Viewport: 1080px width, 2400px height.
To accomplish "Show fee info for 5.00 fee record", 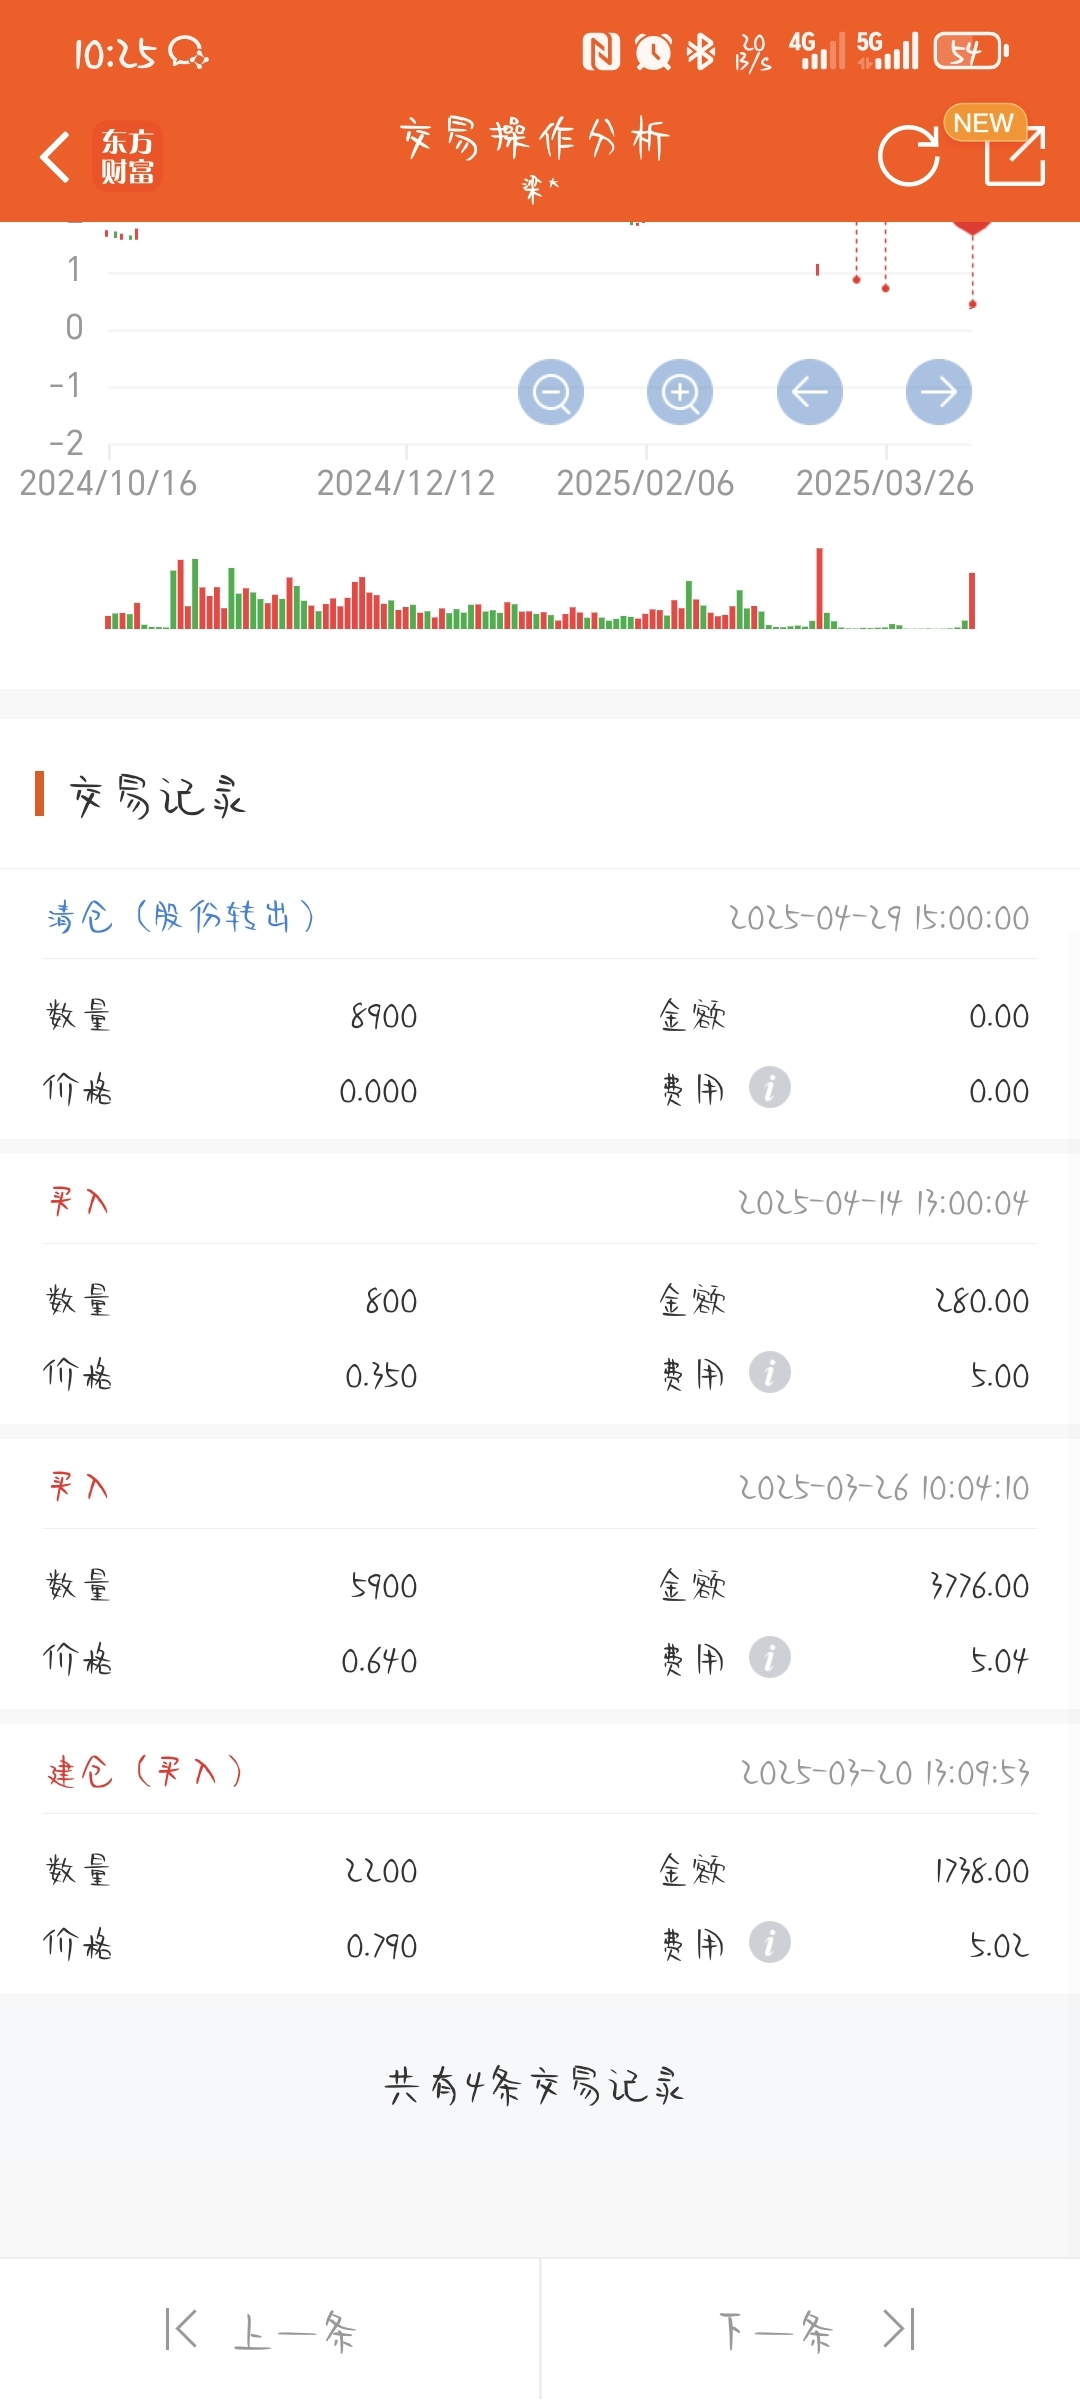I will click(x=770, y=1373).
